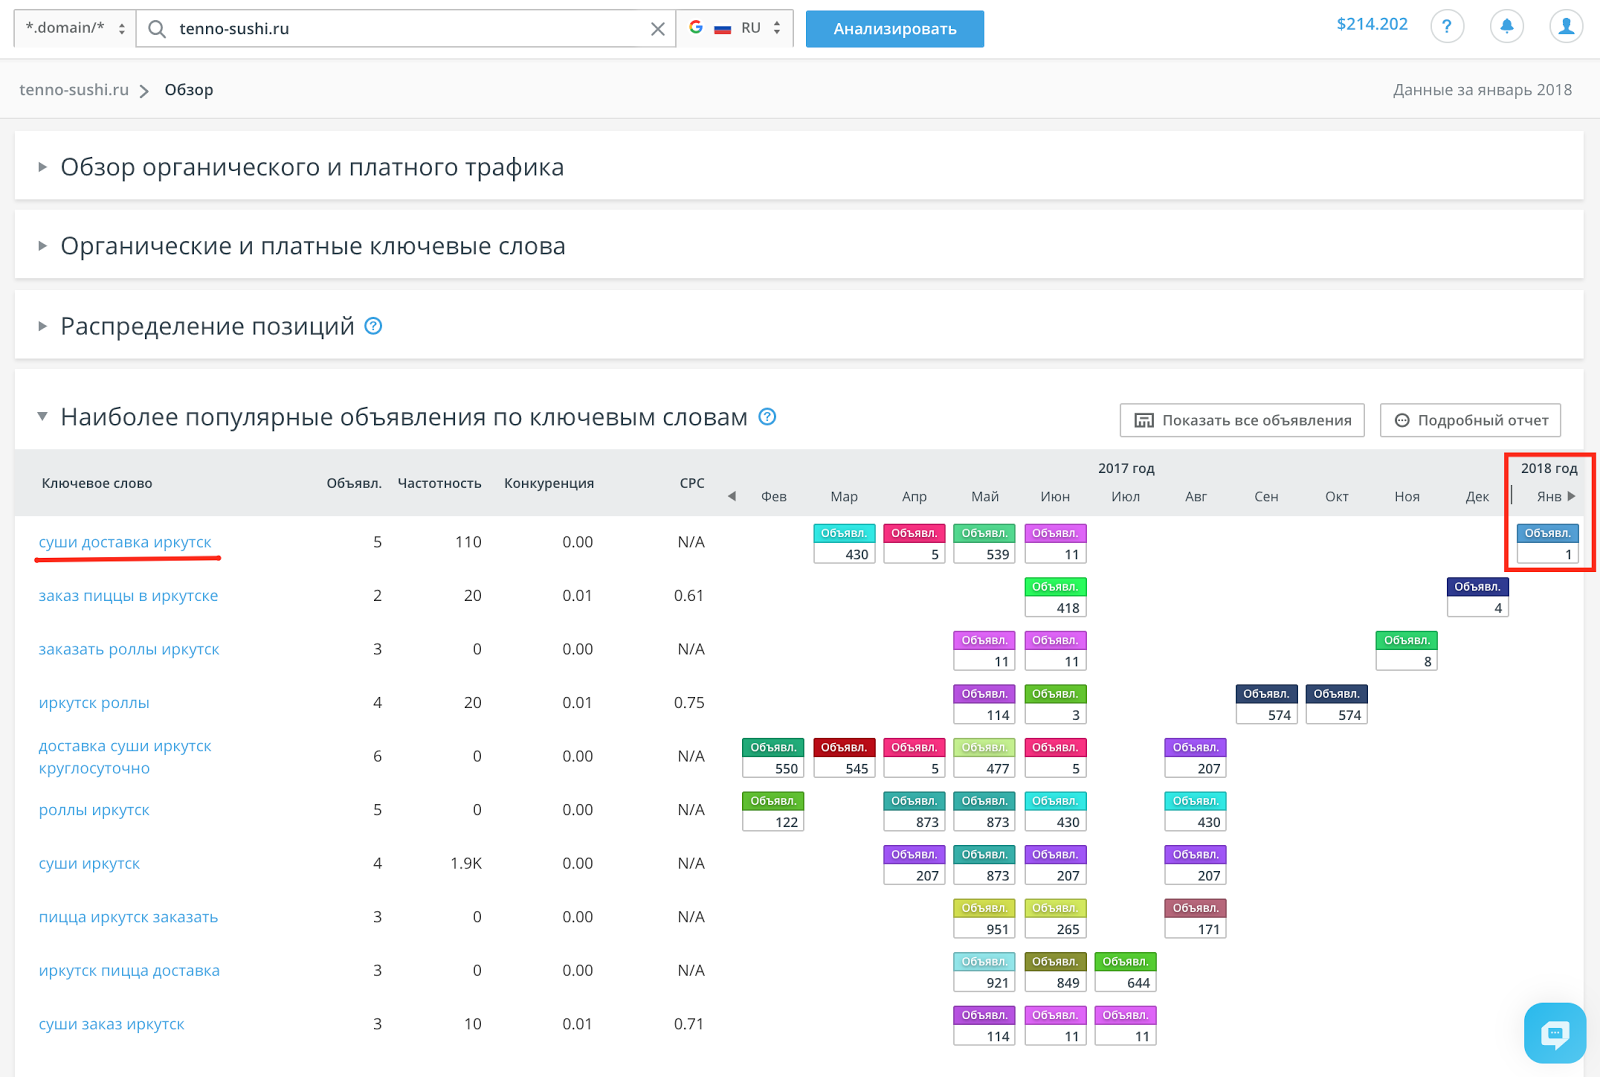
Task: Open the live chat bubble widget
Action: click(x=1555, y=1033)
